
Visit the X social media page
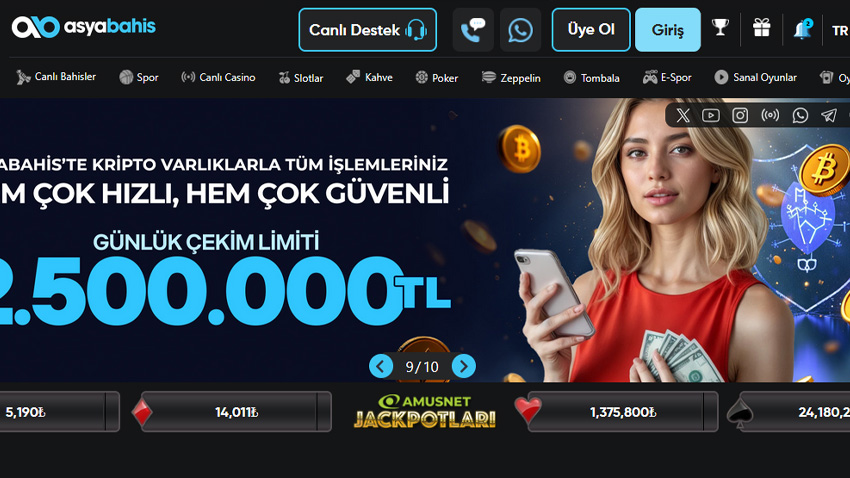click(683, 115)
